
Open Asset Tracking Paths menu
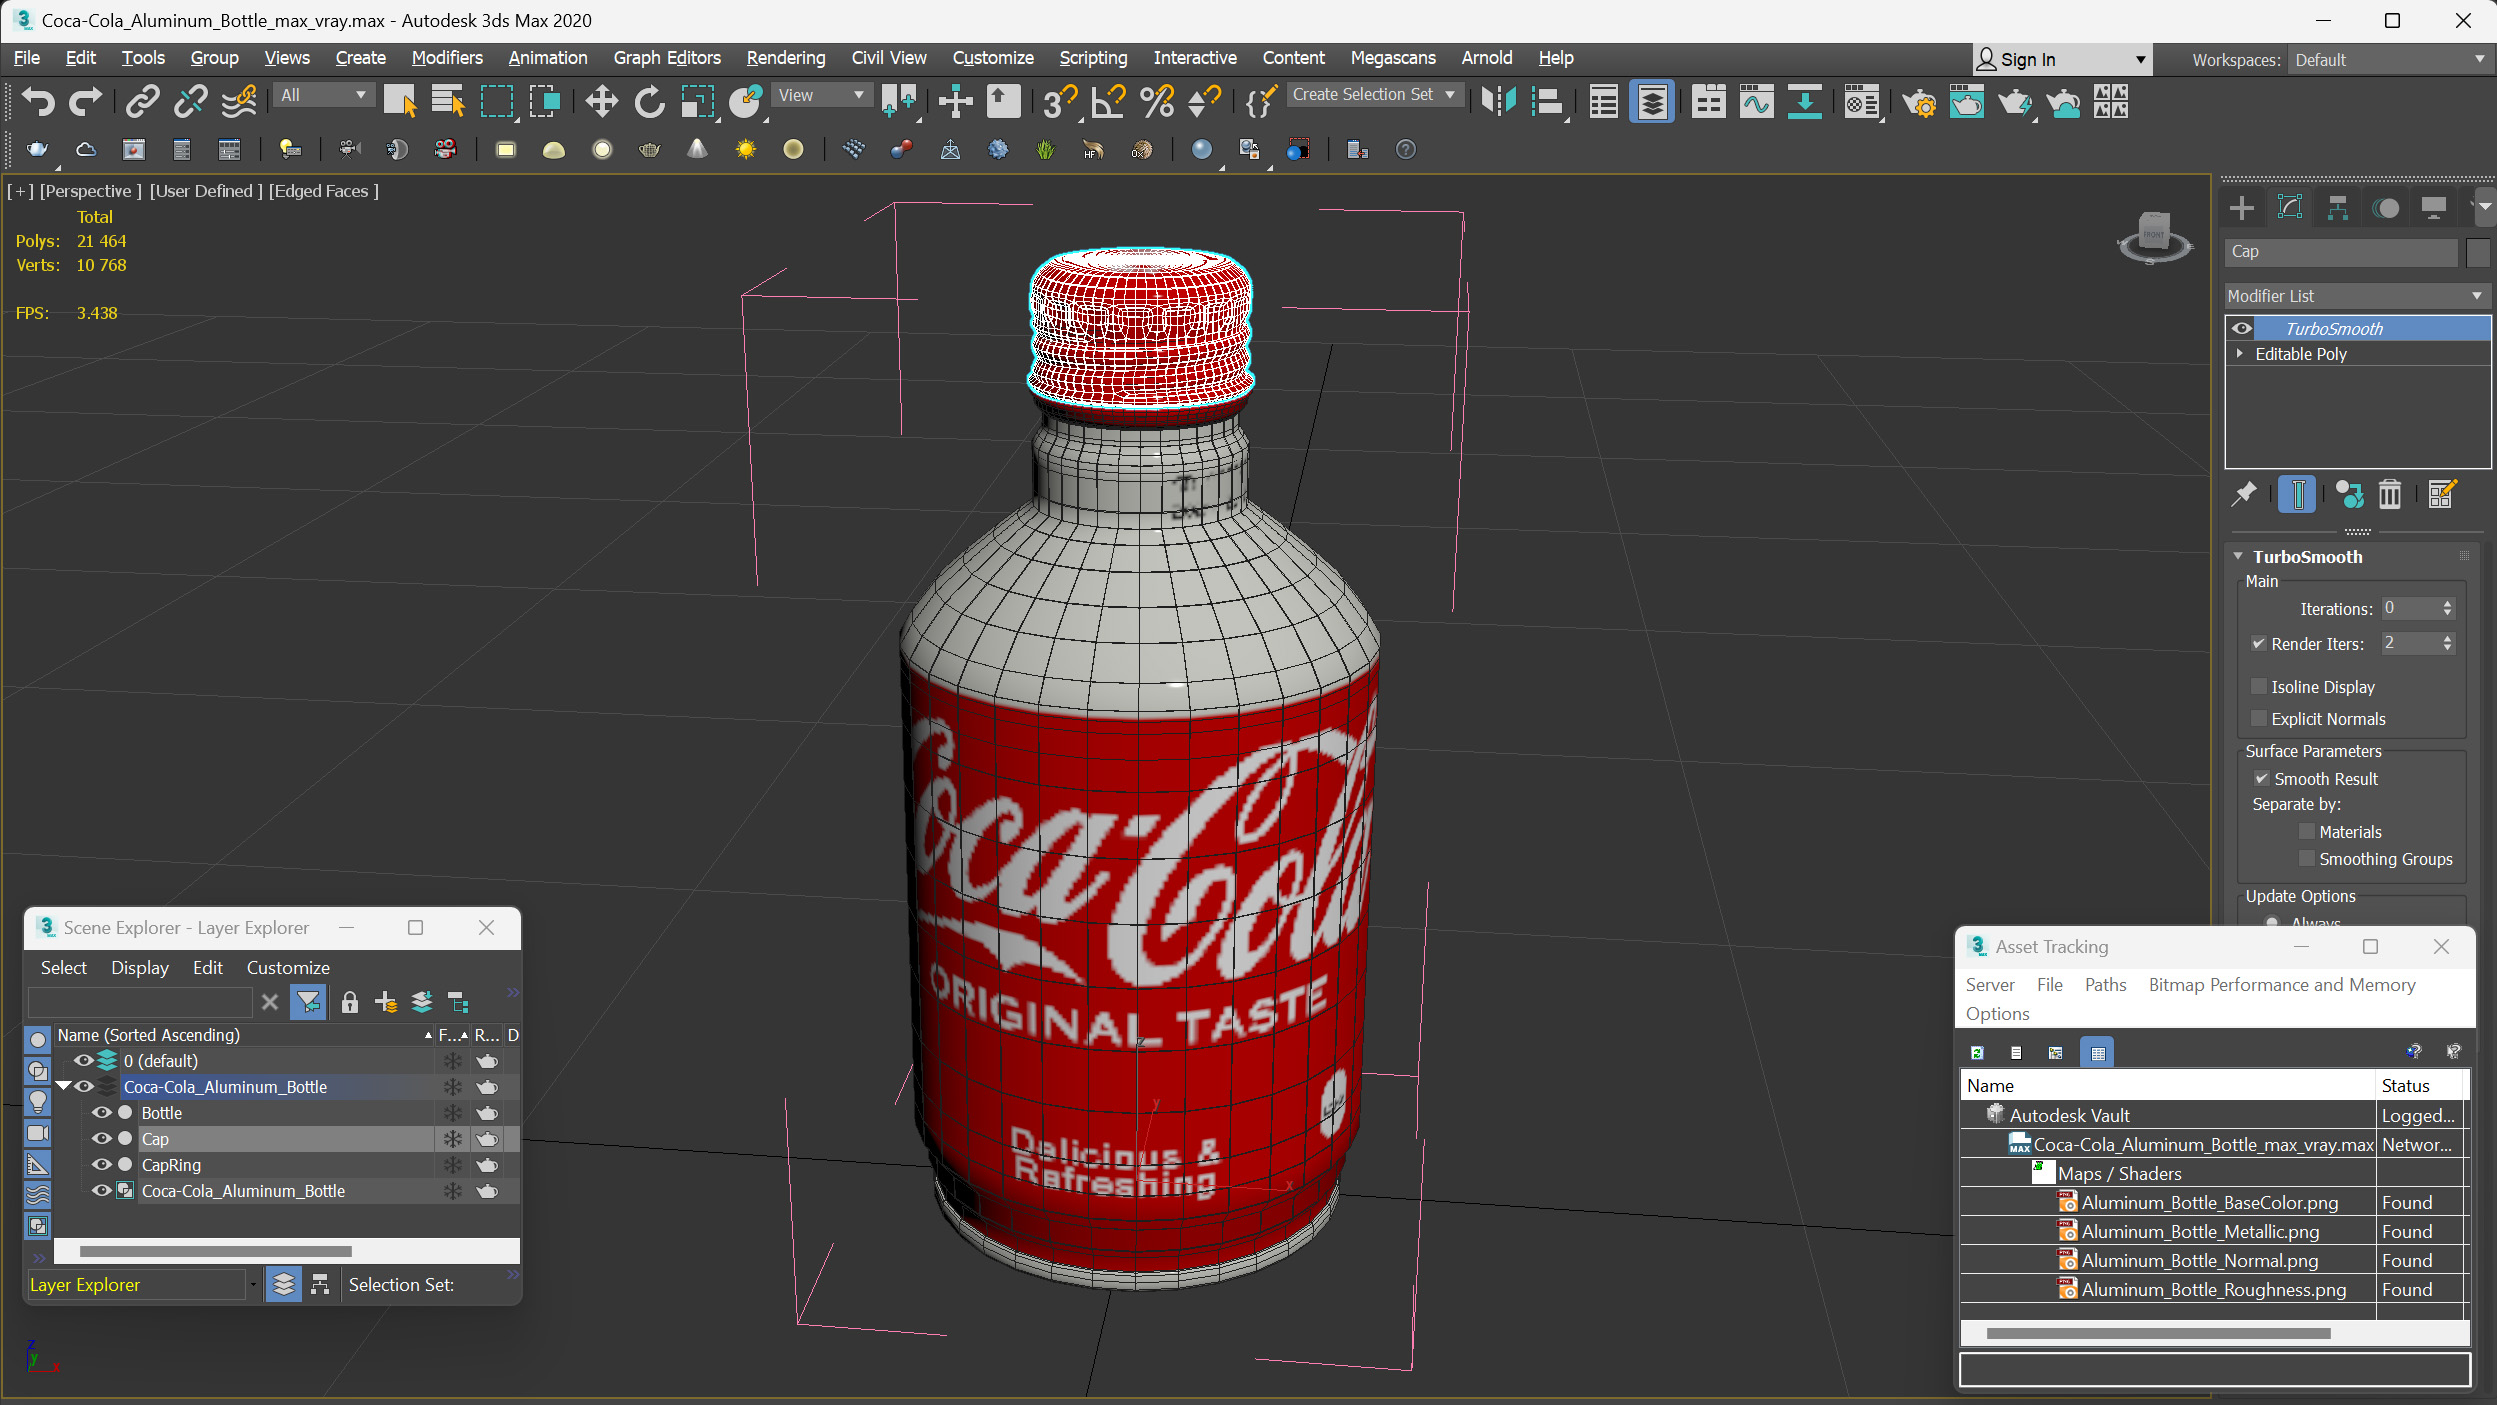pyautogui.click(x=2105, y=985)
